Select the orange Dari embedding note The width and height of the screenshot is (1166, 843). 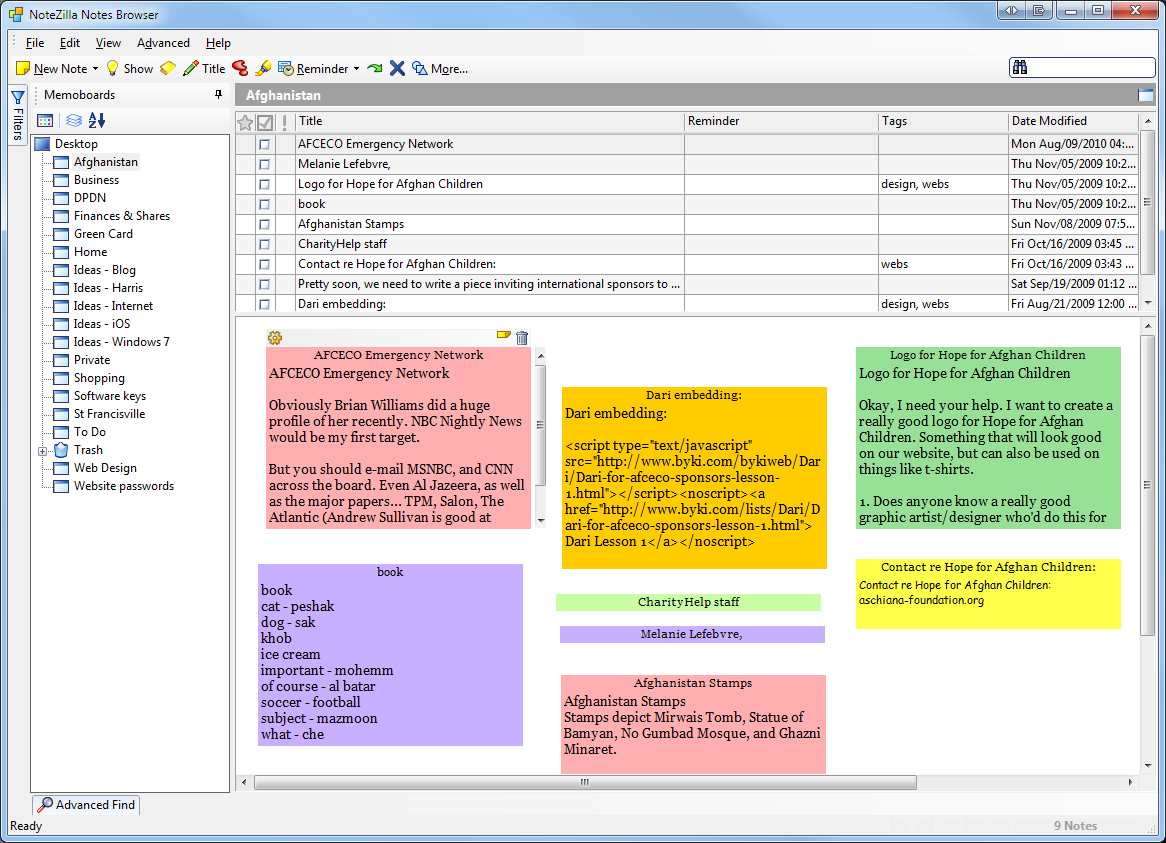(x=694, y=478)
